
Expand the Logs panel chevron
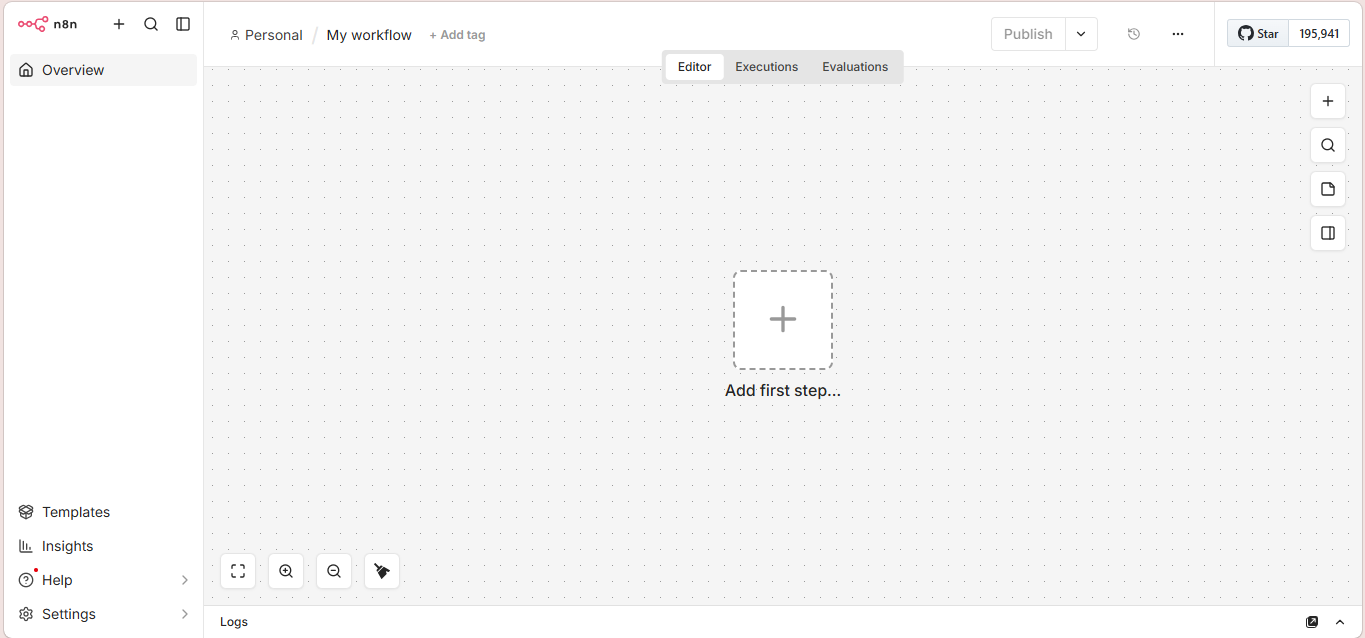1340,622
